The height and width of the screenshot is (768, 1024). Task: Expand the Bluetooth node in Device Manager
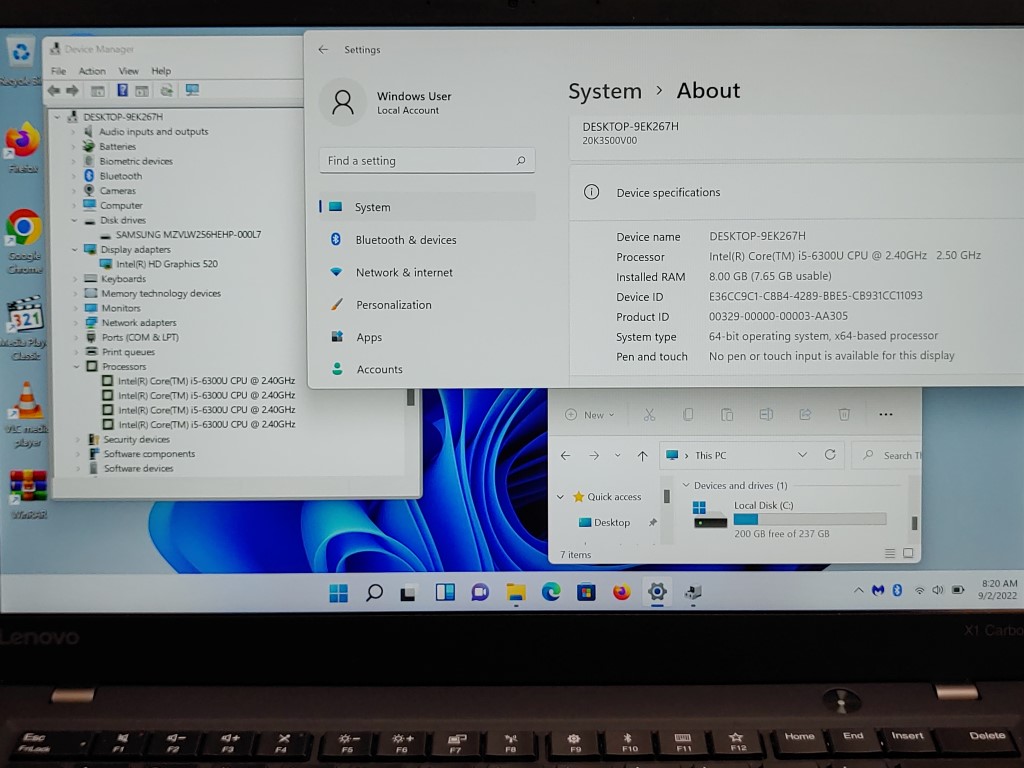tap(73, 176)
